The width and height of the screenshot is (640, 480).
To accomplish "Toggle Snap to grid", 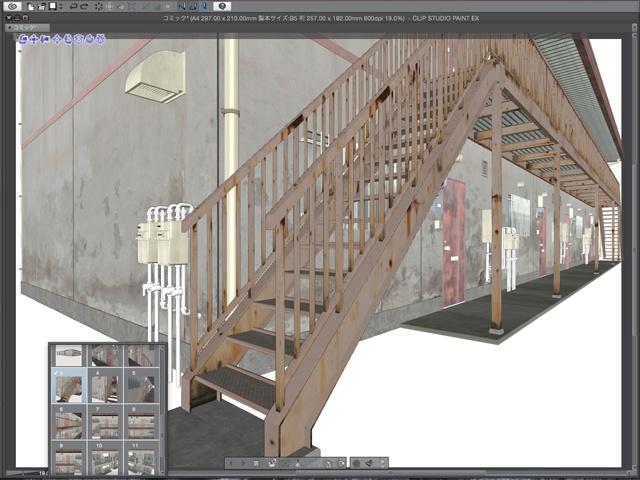I will tap(204, 7).
